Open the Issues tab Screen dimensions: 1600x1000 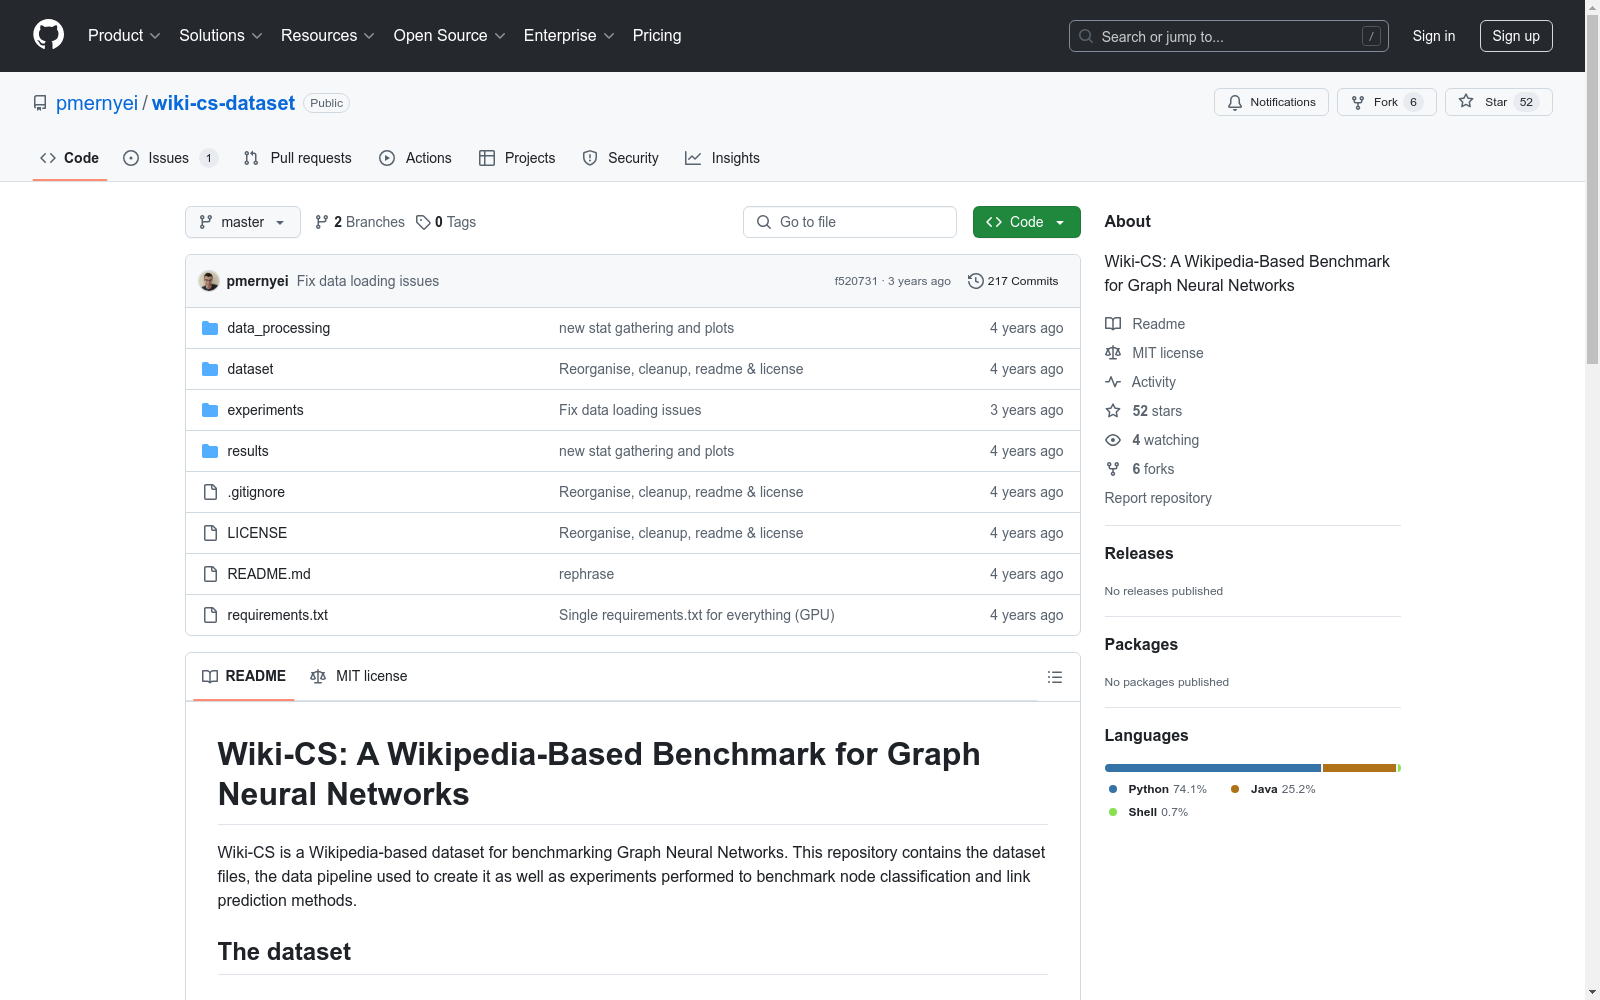[x=170, y=158]
